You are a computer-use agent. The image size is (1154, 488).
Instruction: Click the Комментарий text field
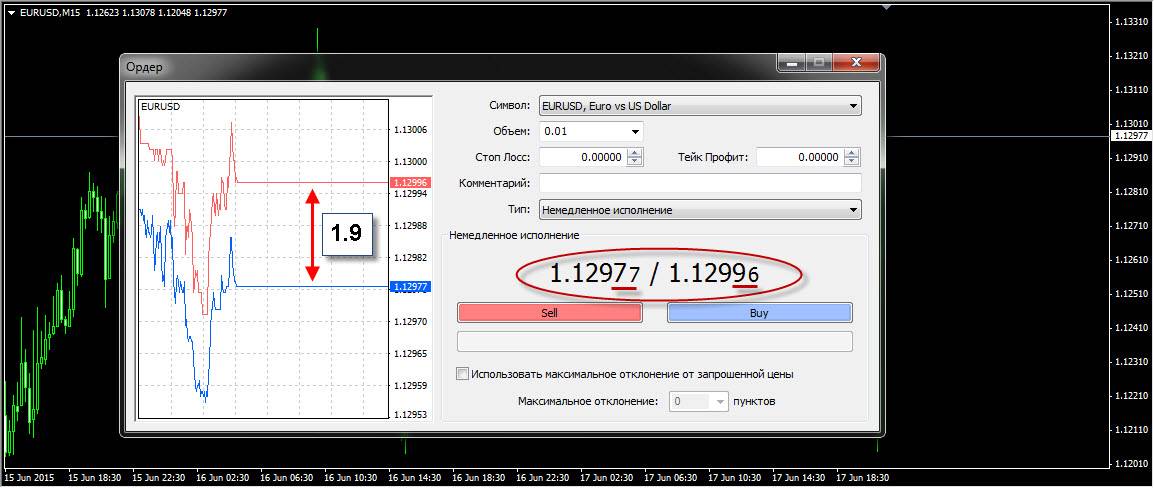click(699, 183)
